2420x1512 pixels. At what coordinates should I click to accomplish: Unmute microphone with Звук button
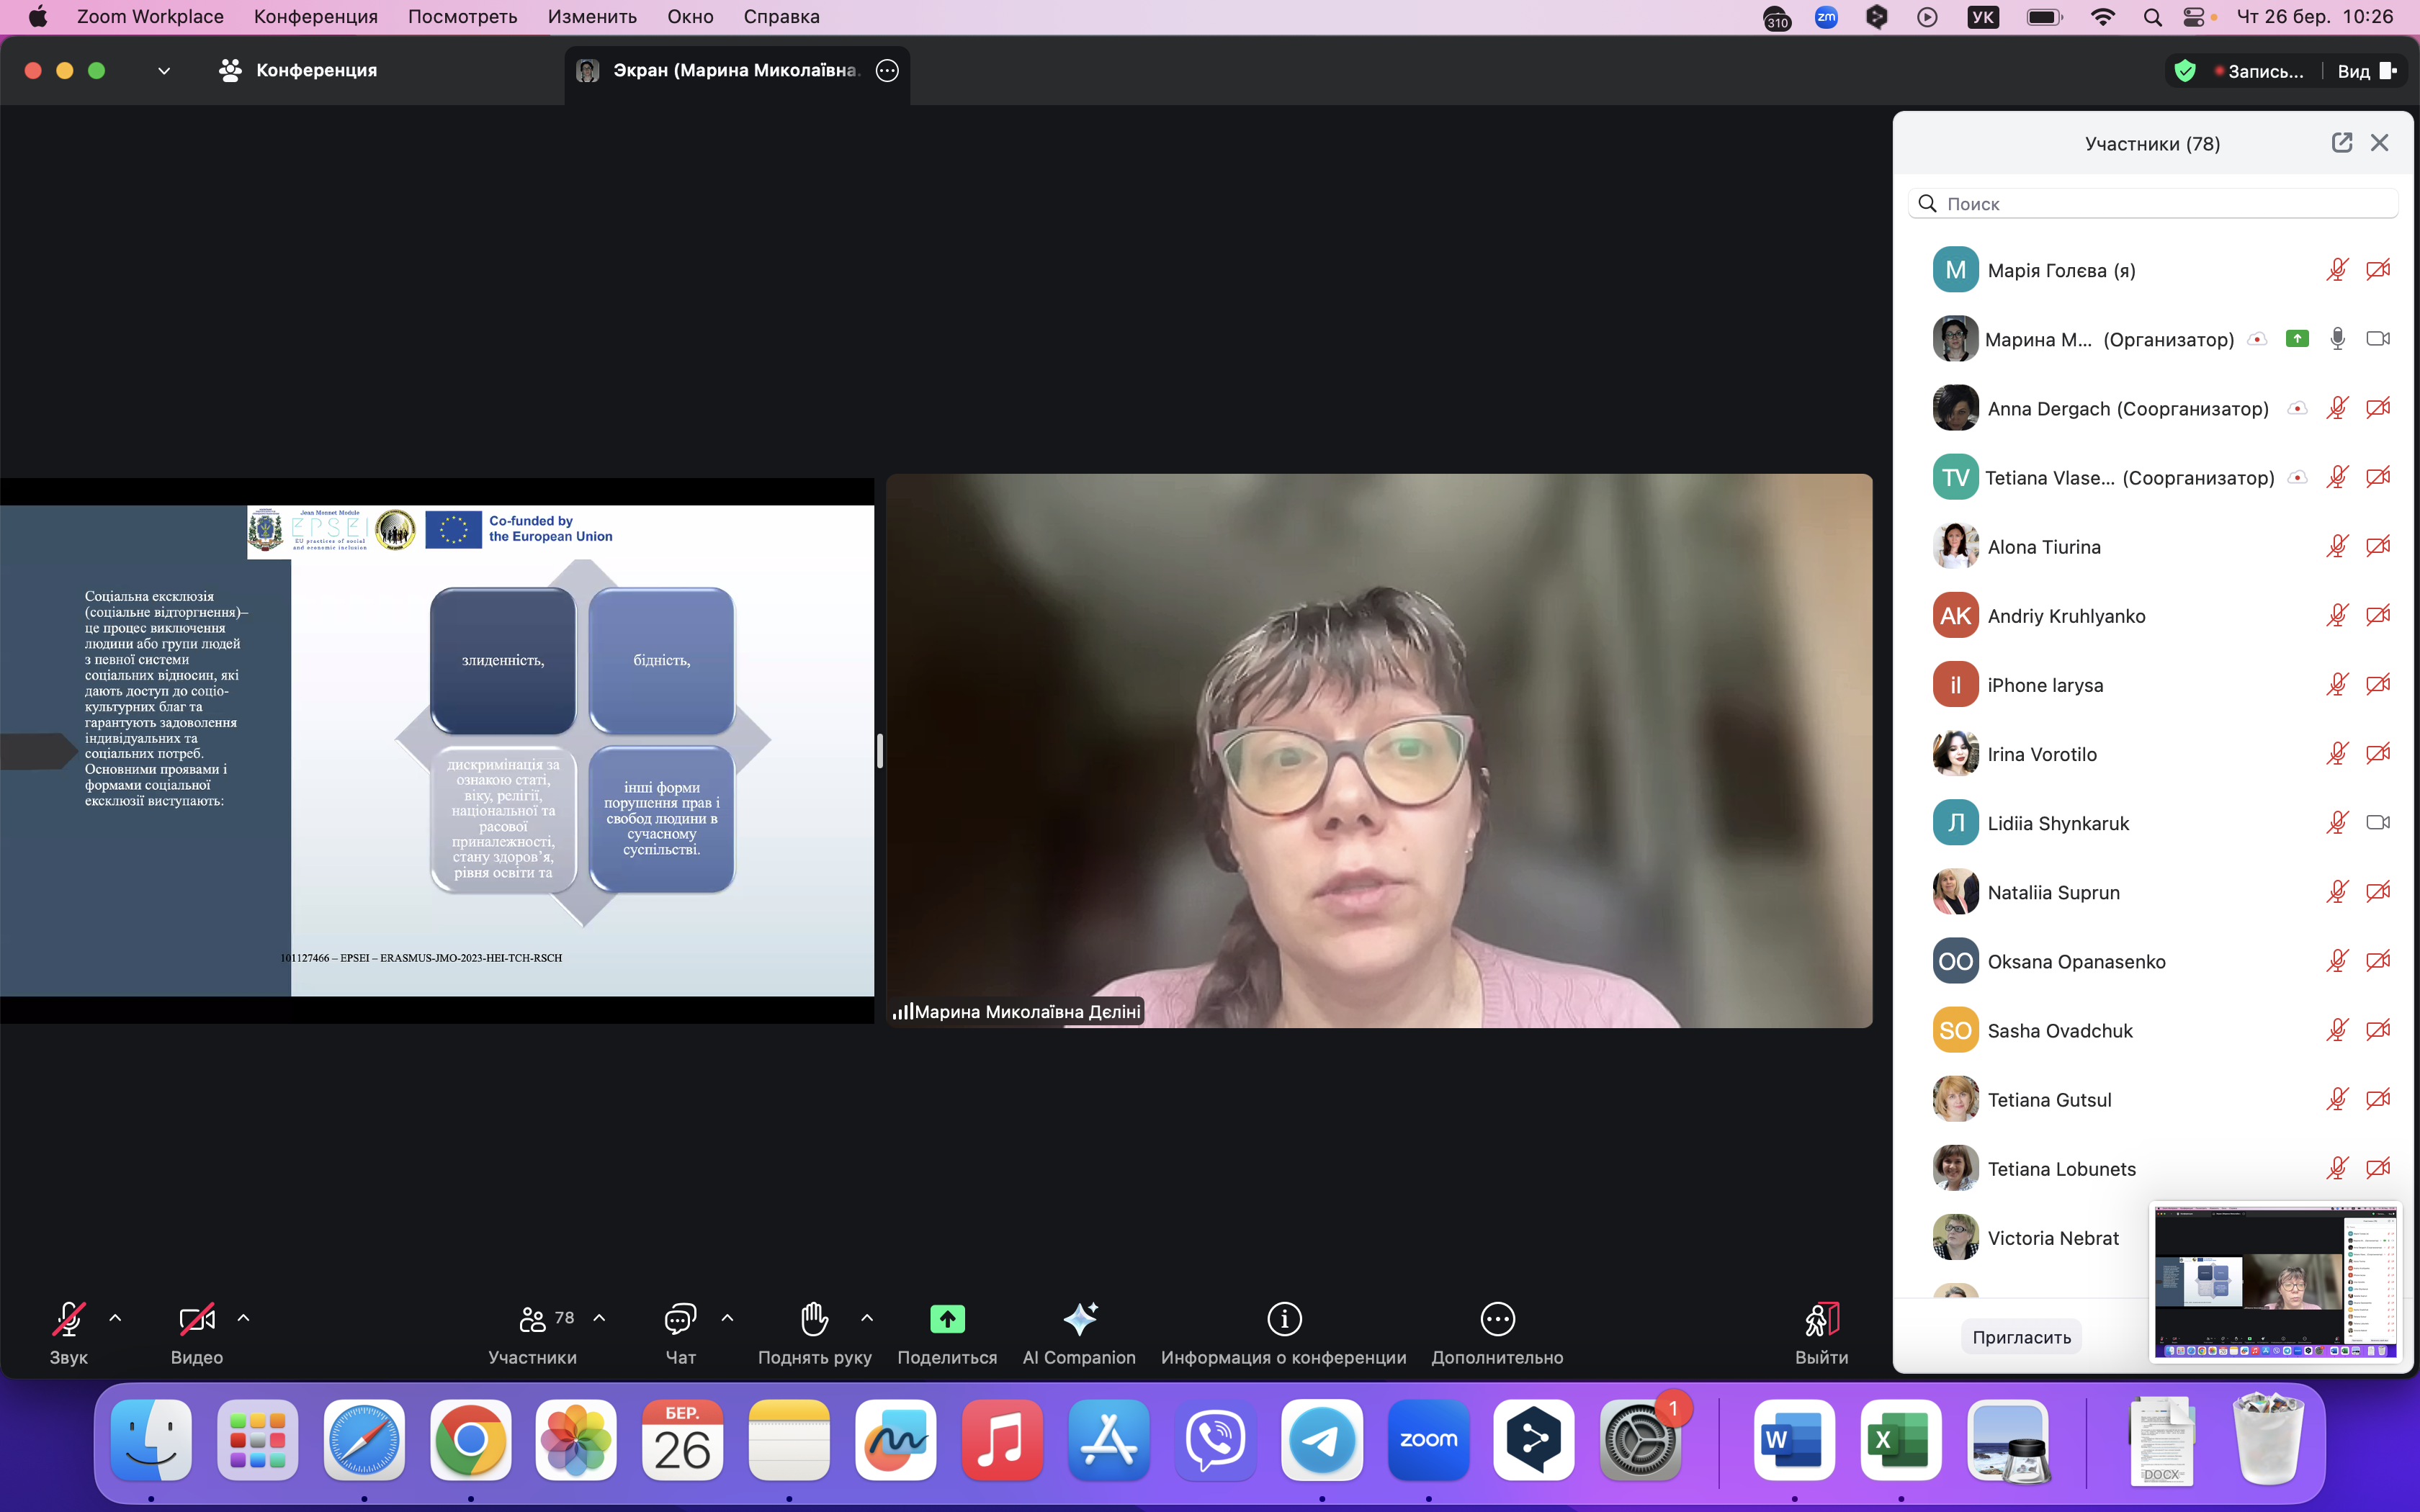click(x=68, y=1319)
